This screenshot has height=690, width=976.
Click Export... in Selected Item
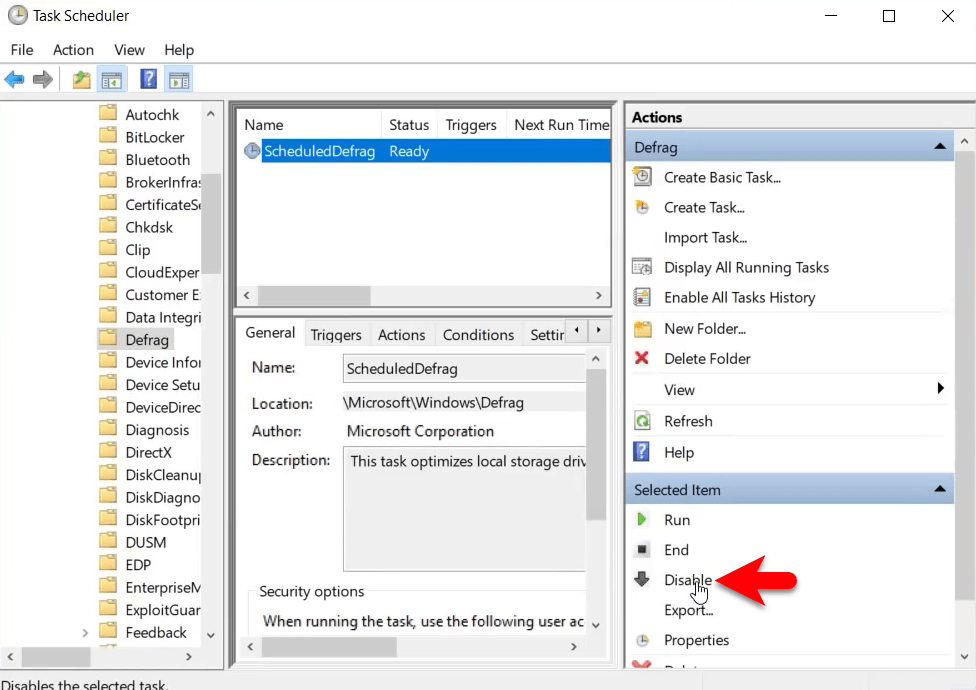coord(688,610)
